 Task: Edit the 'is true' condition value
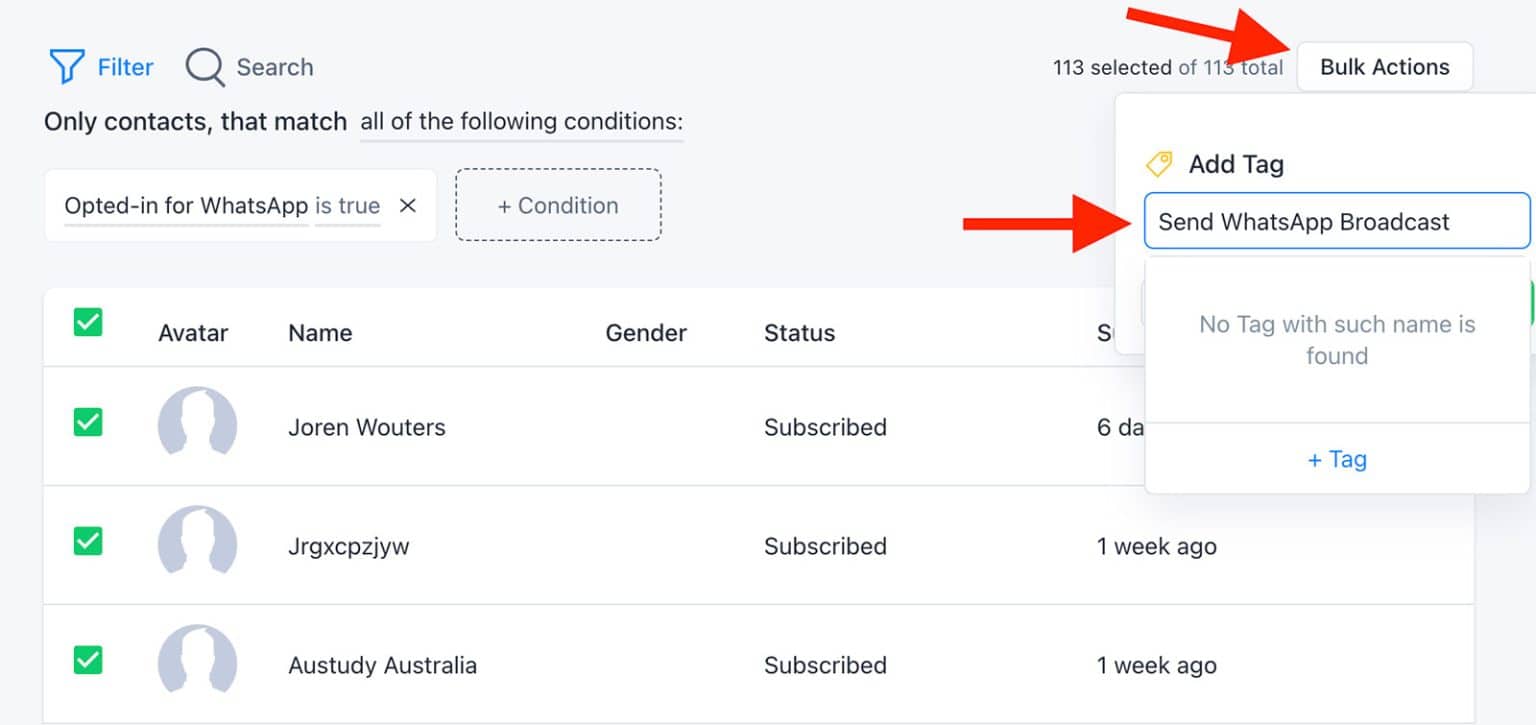348,206
